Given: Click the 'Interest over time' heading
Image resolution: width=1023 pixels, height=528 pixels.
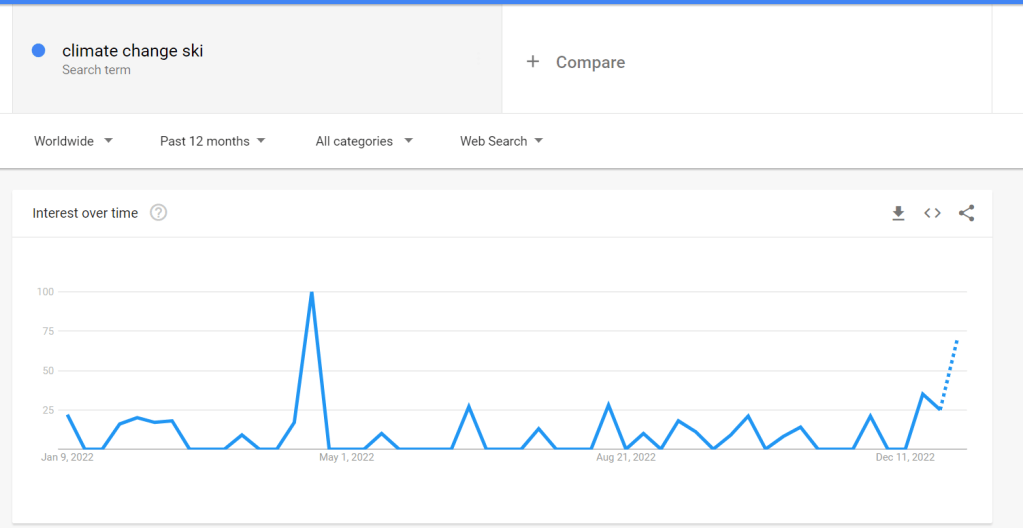Looking at the screenshot, I should [x=85, y=213].
